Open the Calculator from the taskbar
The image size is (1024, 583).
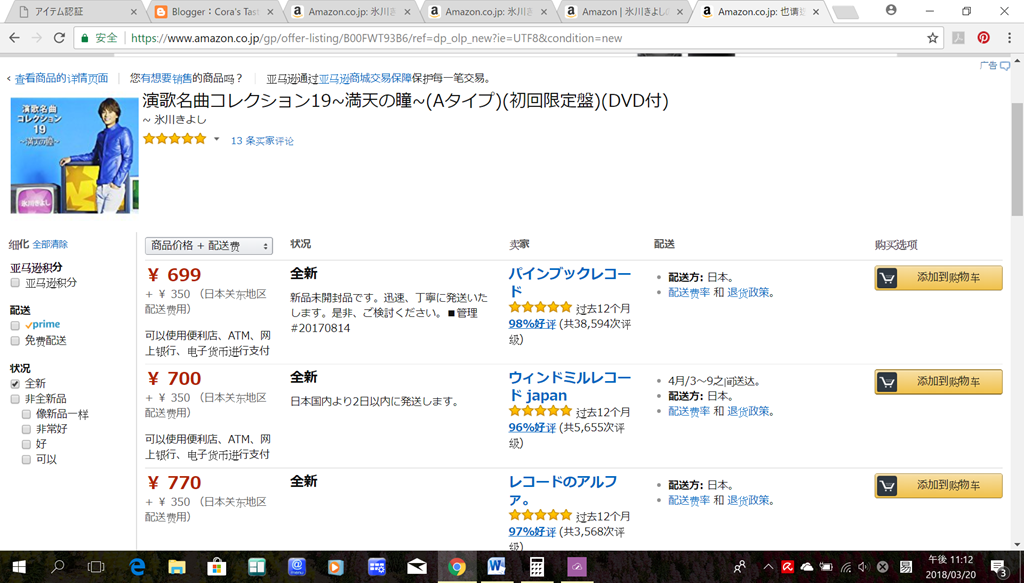point(537,567)
